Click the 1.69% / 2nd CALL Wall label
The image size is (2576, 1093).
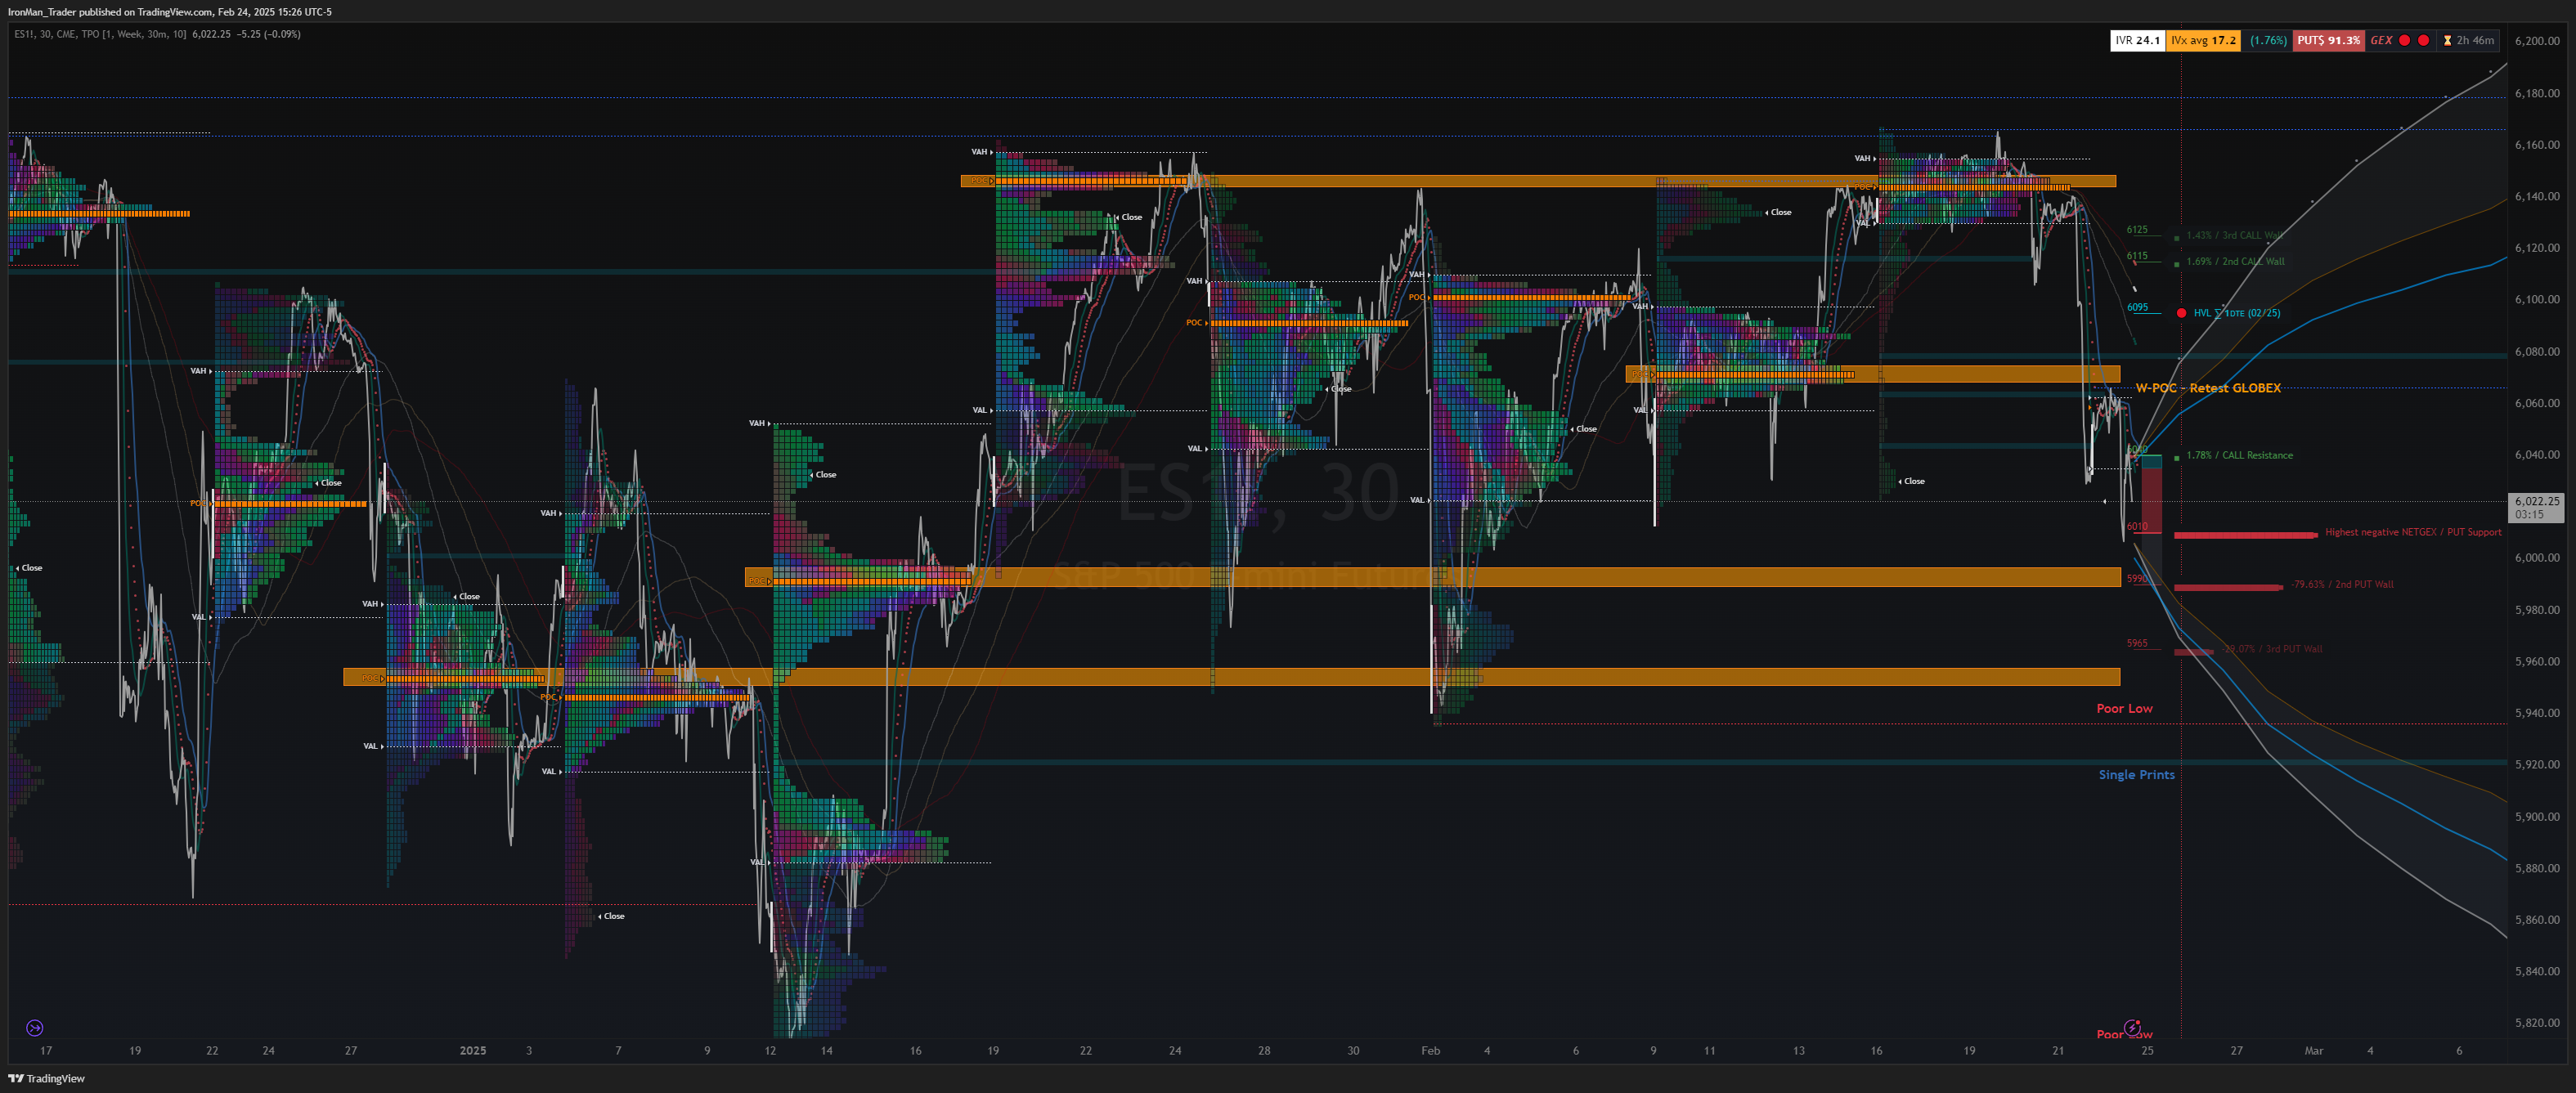2235,261
